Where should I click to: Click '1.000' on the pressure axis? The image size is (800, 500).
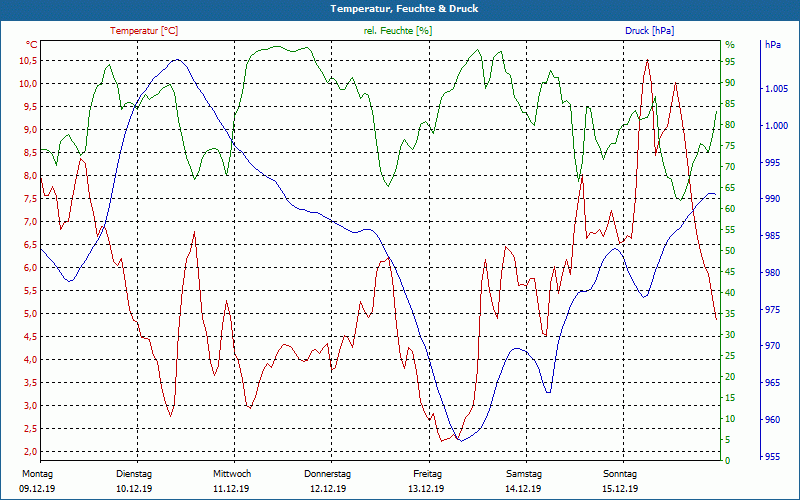tap(776, 126)
